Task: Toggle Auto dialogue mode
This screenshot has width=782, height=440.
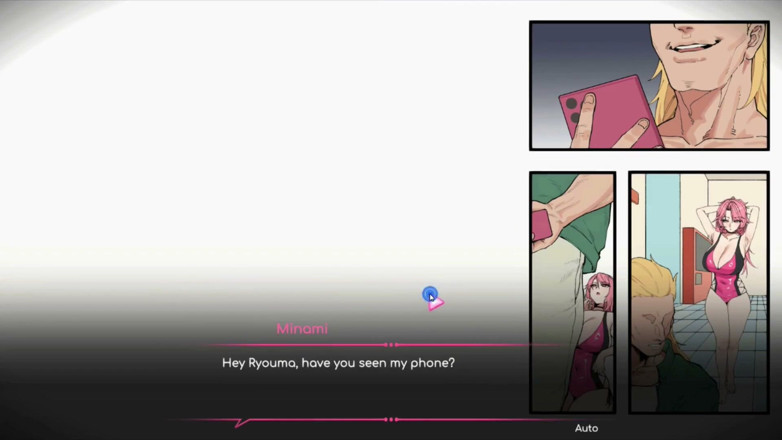Action: click(586, 428)
